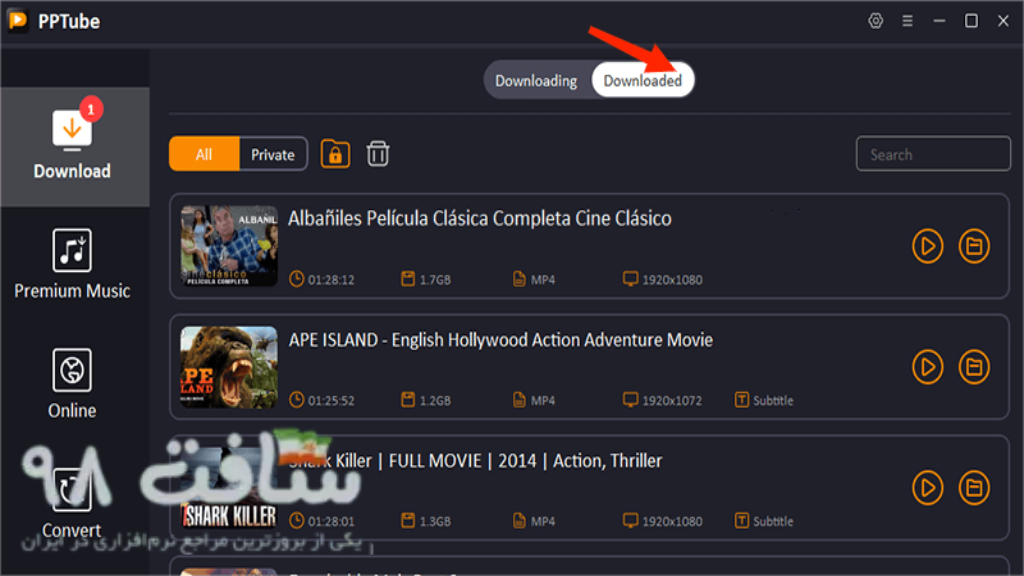Click title 'Albañiles Película Clásica Completa Cine Clásico'
Screen dimensions: 1024x576
click(480, 218)
